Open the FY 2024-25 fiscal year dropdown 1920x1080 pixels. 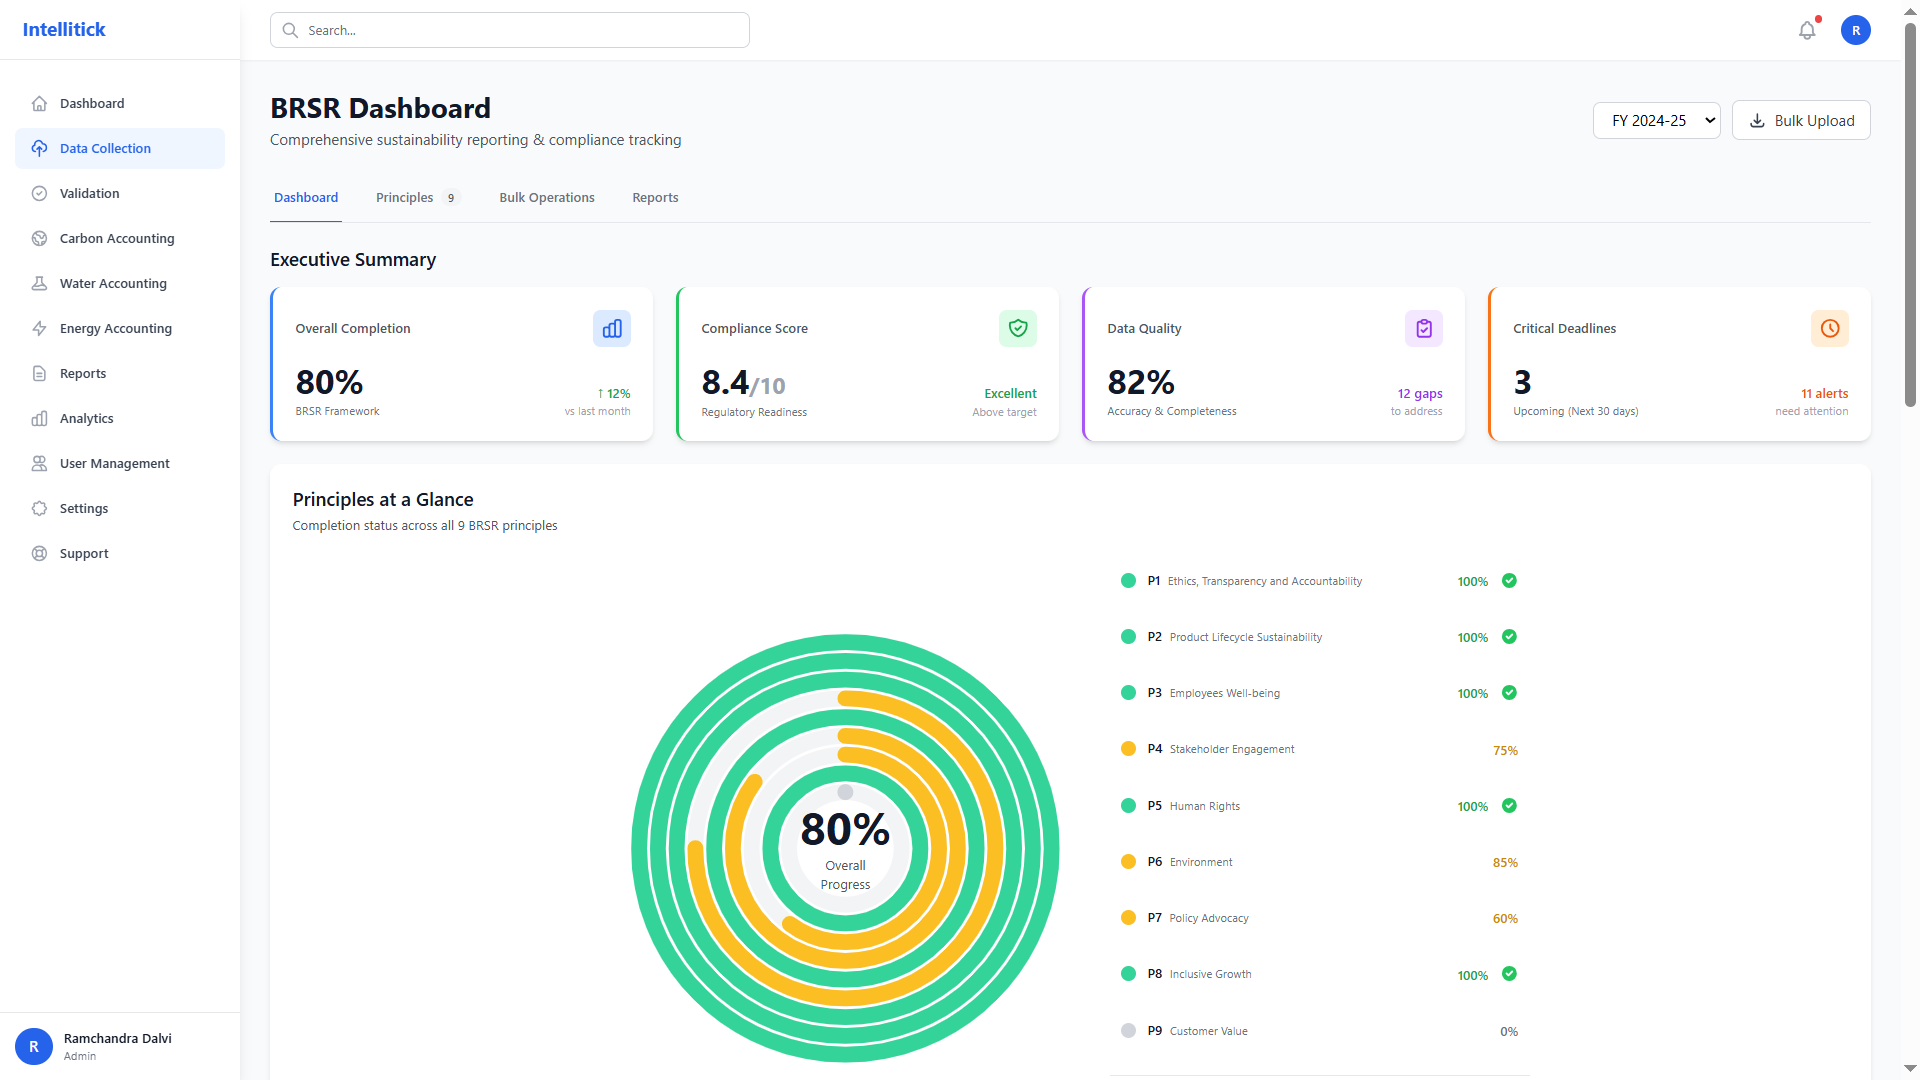click(1656, 120)
